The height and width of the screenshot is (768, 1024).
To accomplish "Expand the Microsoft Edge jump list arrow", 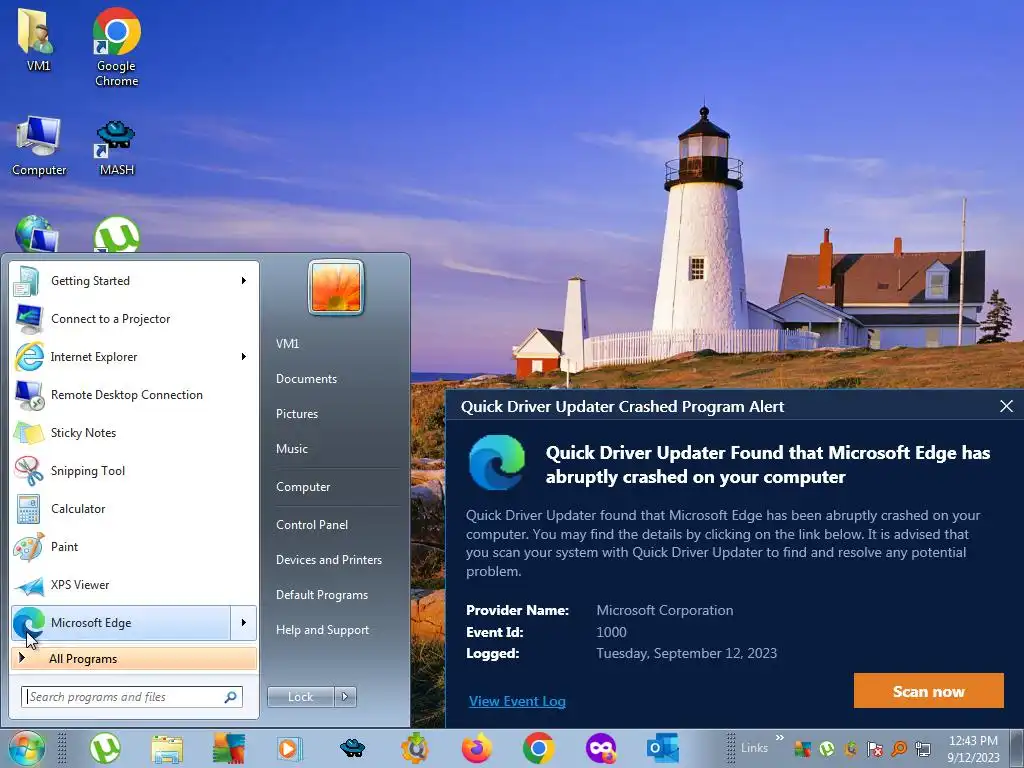I will (244, 623).
